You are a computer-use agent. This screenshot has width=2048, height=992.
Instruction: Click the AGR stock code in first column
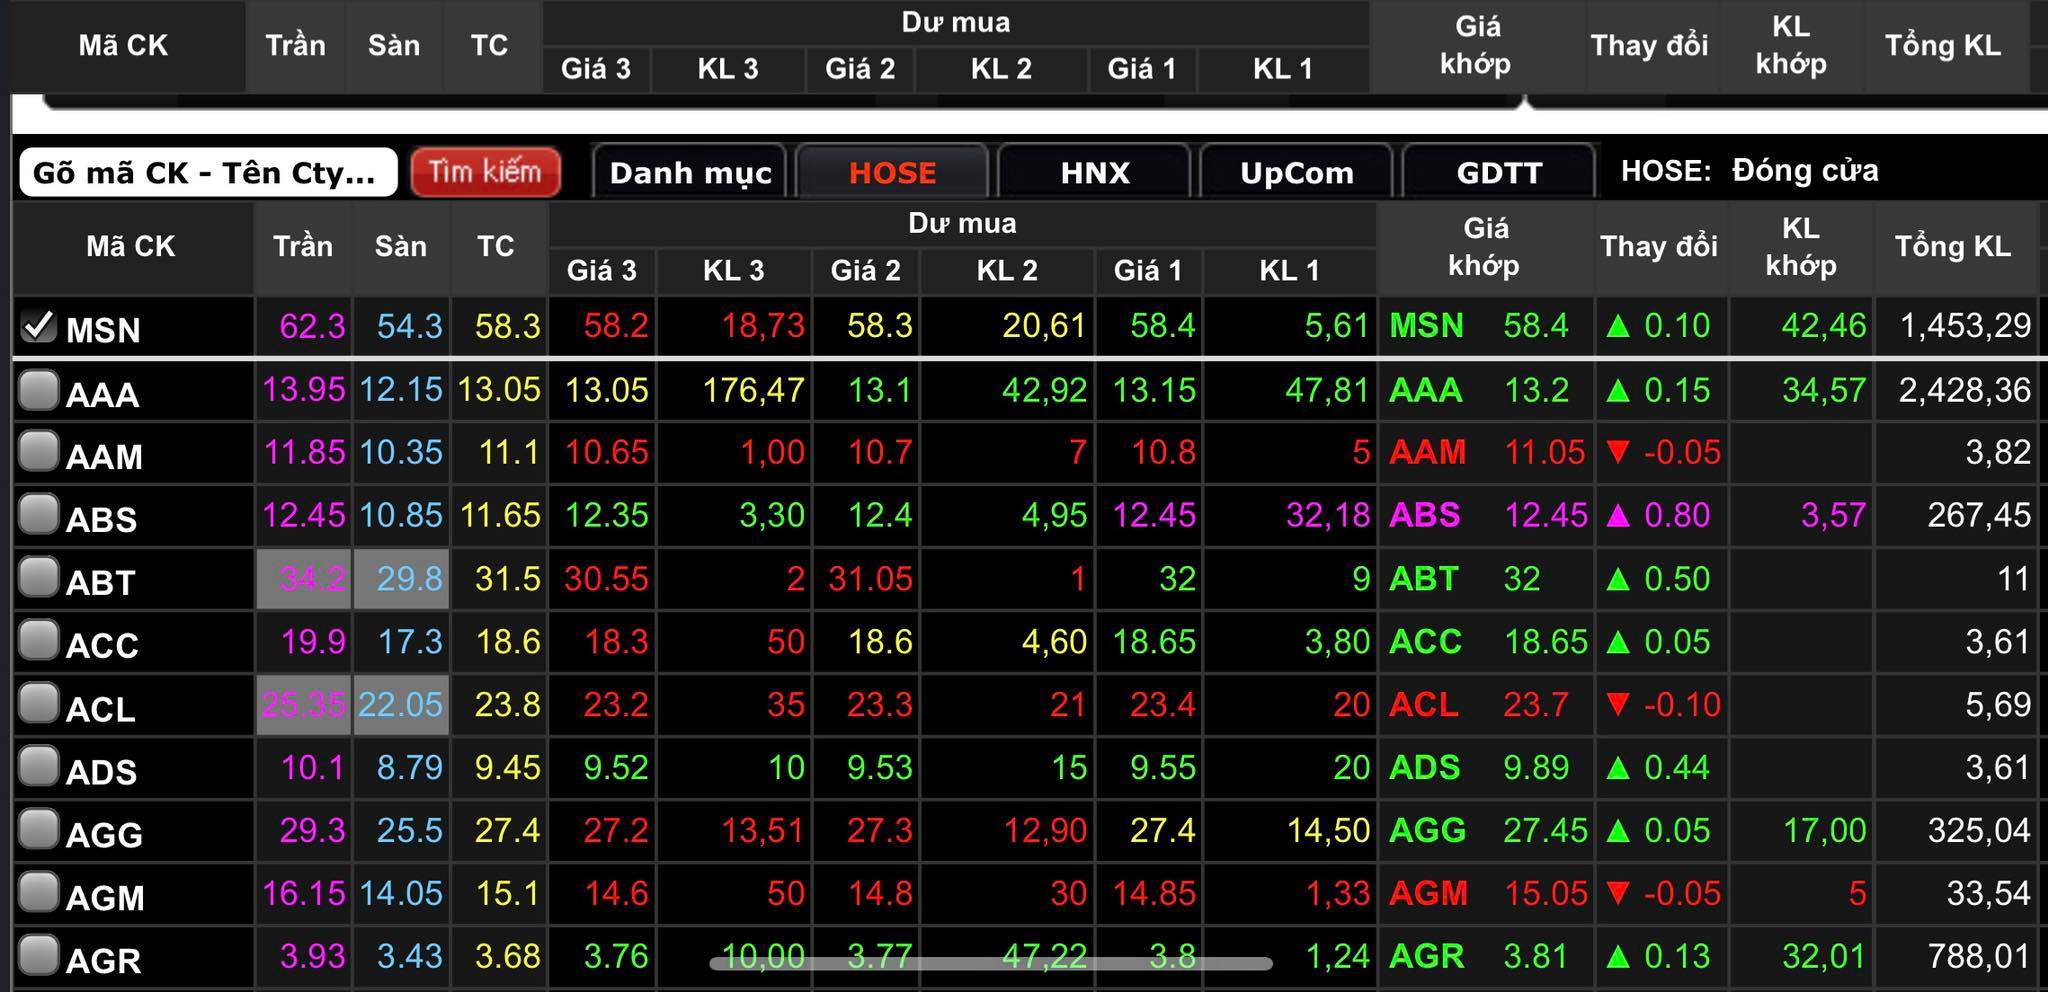(104, 960)
